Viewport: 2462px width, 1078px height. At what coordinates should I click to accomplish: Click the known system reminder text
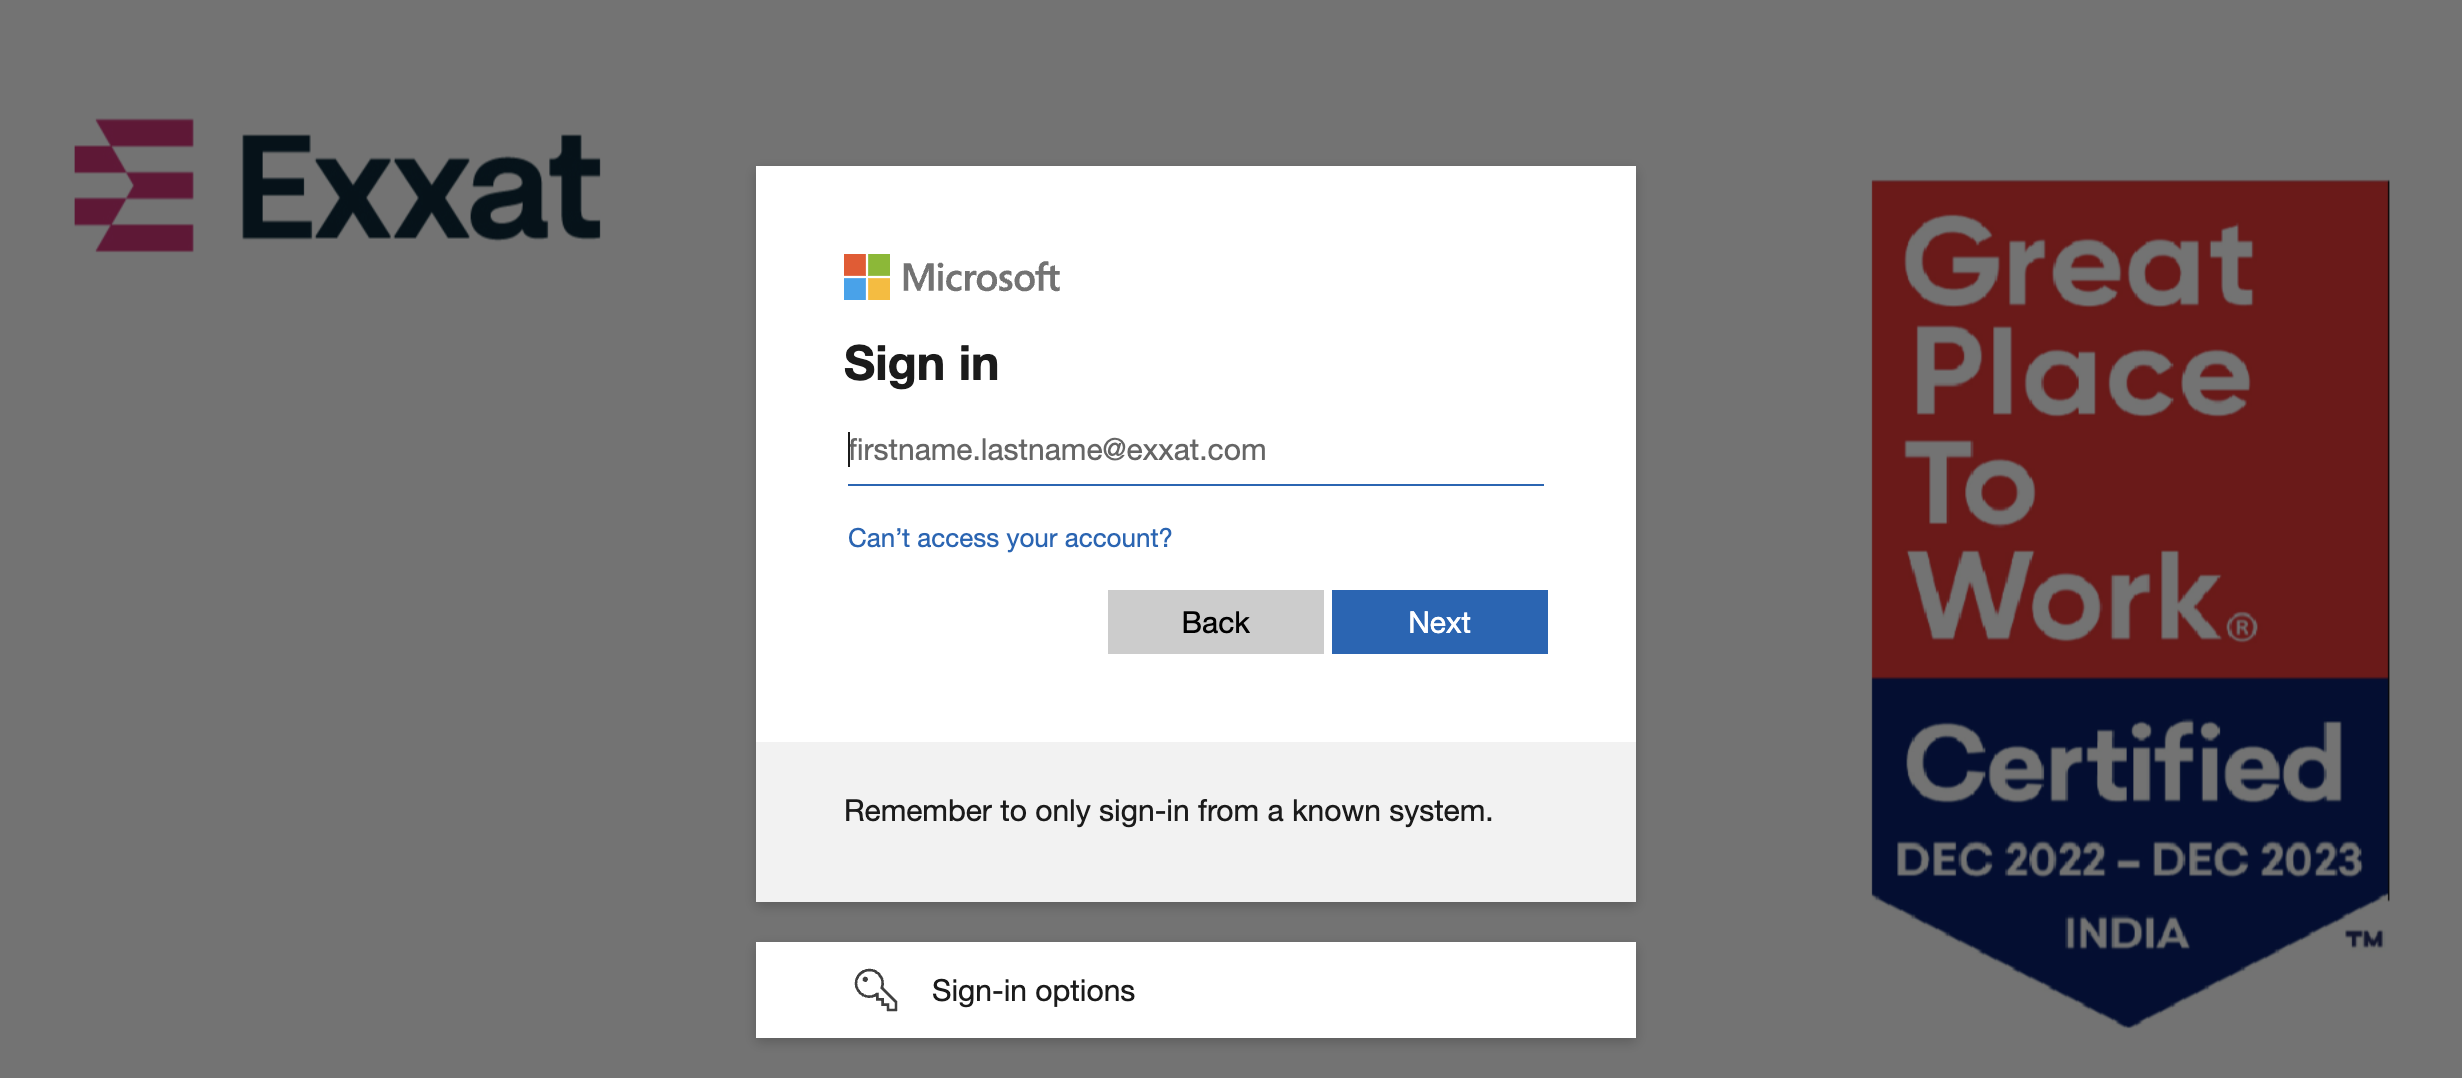click(1167, 811)
